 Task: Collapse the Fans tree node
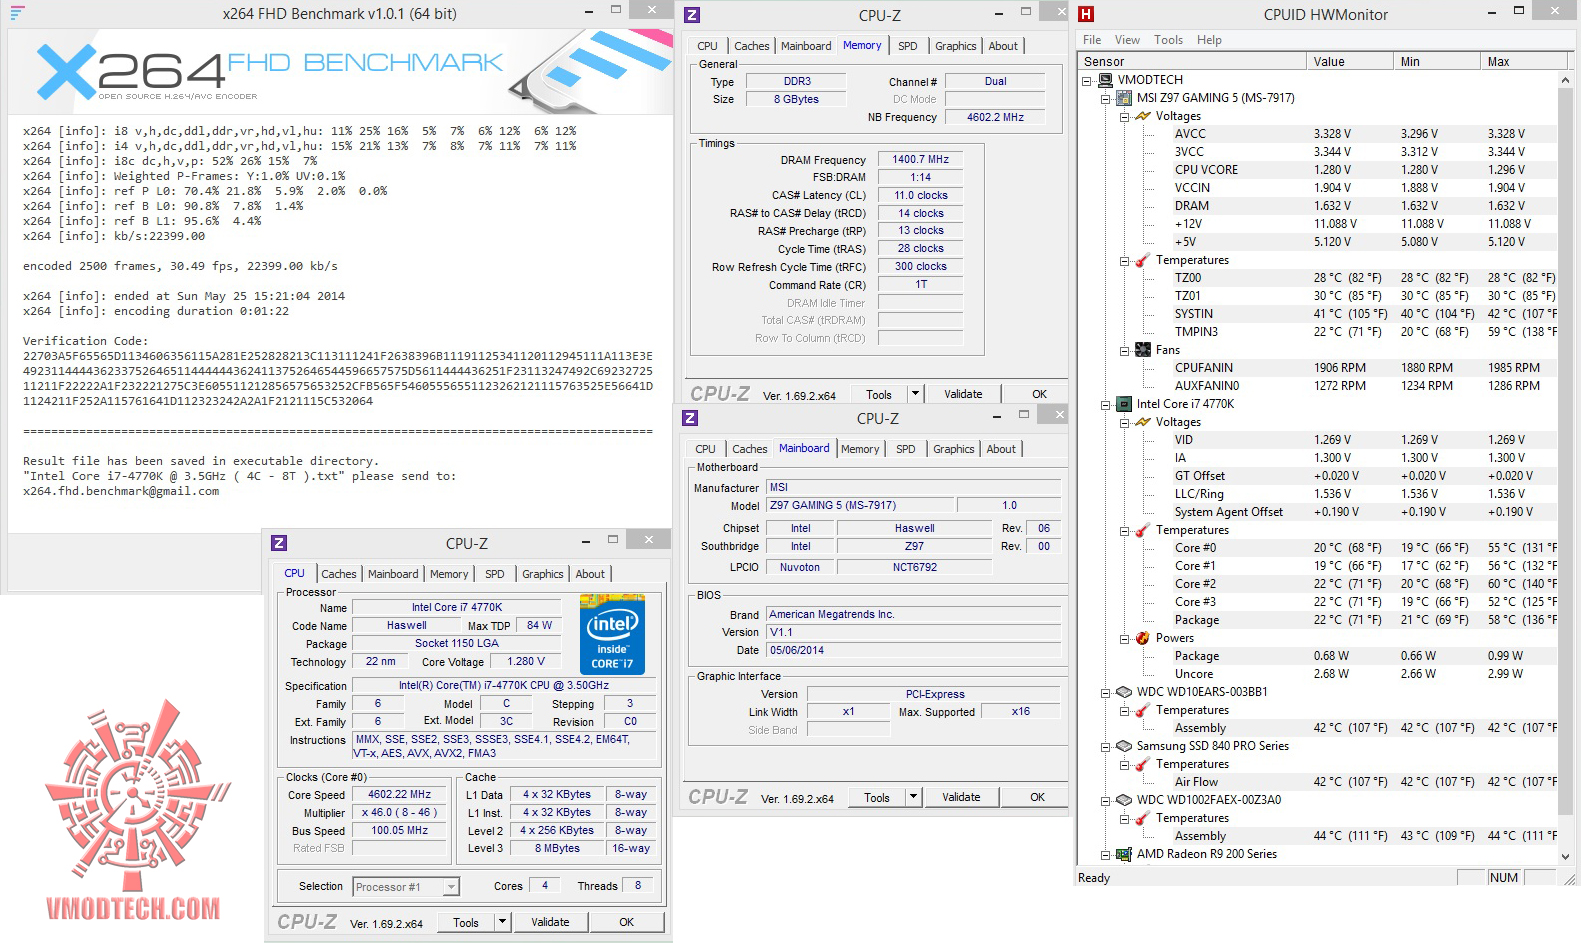(x=1124, y=351)
